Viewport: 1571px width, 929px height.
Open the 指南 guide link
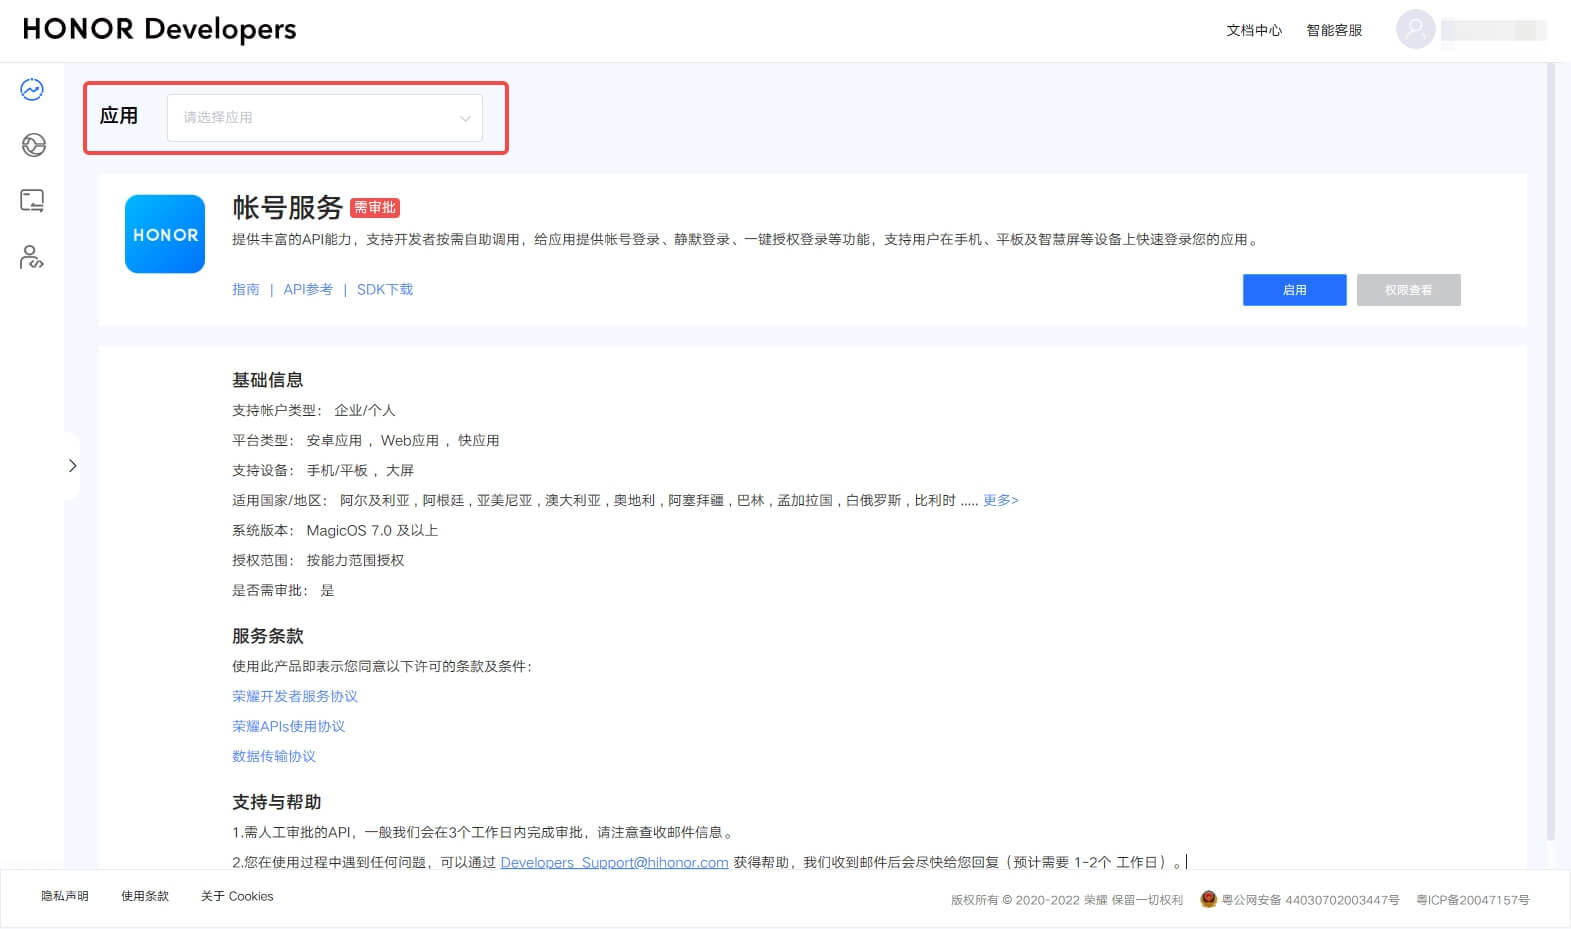(x=246, y=289)
